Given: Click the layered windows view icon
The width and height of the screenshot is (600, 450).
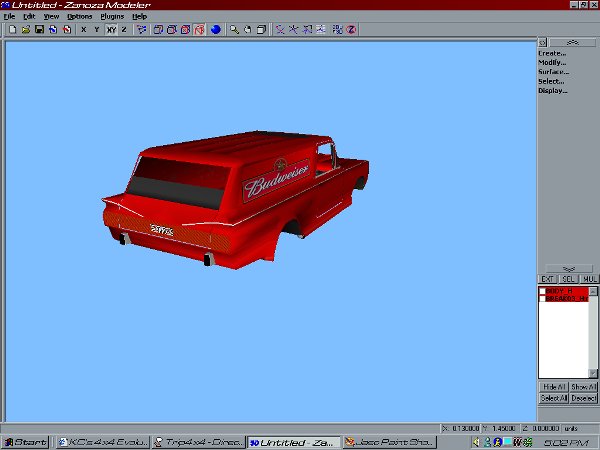Looking at the screenshot, I should click(x=261, y=29).
